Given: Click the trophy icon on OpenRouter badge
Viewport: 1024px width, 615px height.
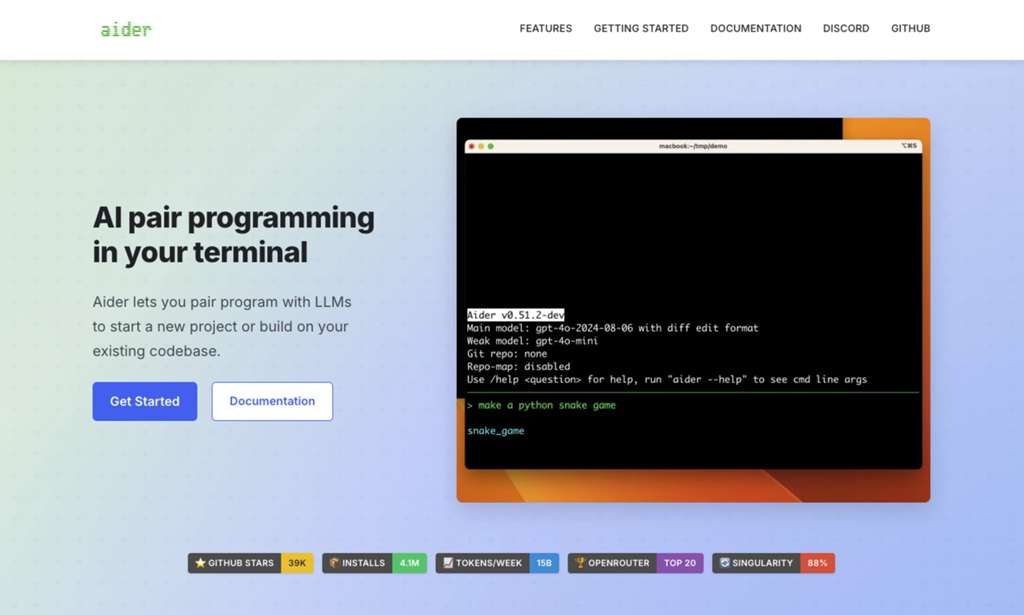Looking at the screenshot, I should click(580, 563).
